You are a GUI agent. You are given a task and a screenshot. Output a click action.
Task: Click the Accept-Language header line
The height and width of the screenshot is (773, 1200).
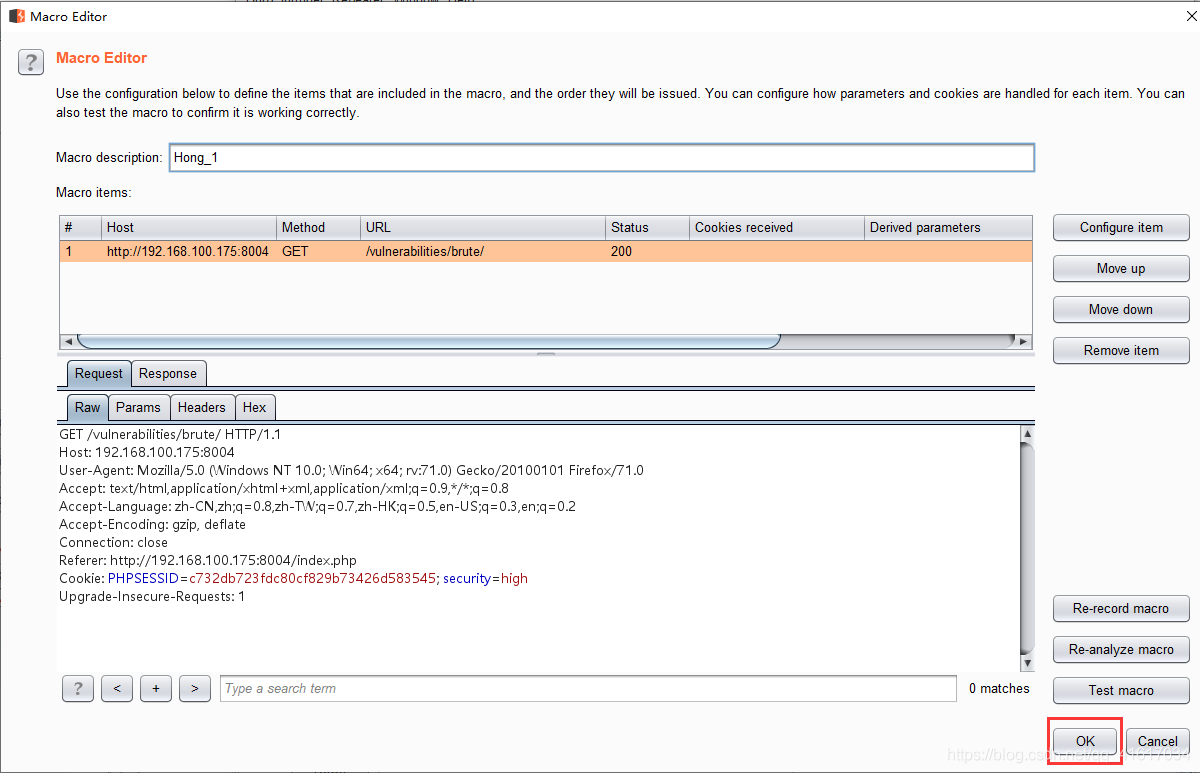point(317,506)
